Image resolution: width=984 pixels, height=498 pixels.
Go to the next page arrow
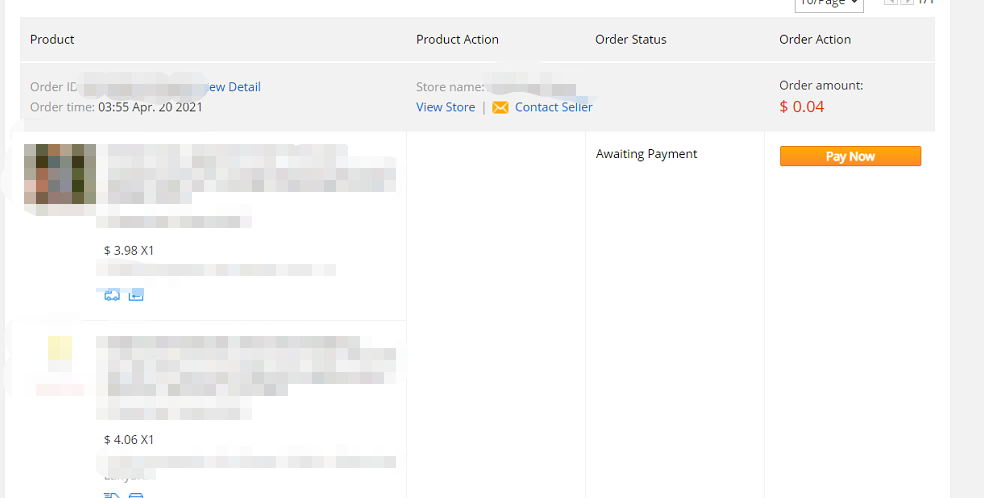[x=907, y=2]
